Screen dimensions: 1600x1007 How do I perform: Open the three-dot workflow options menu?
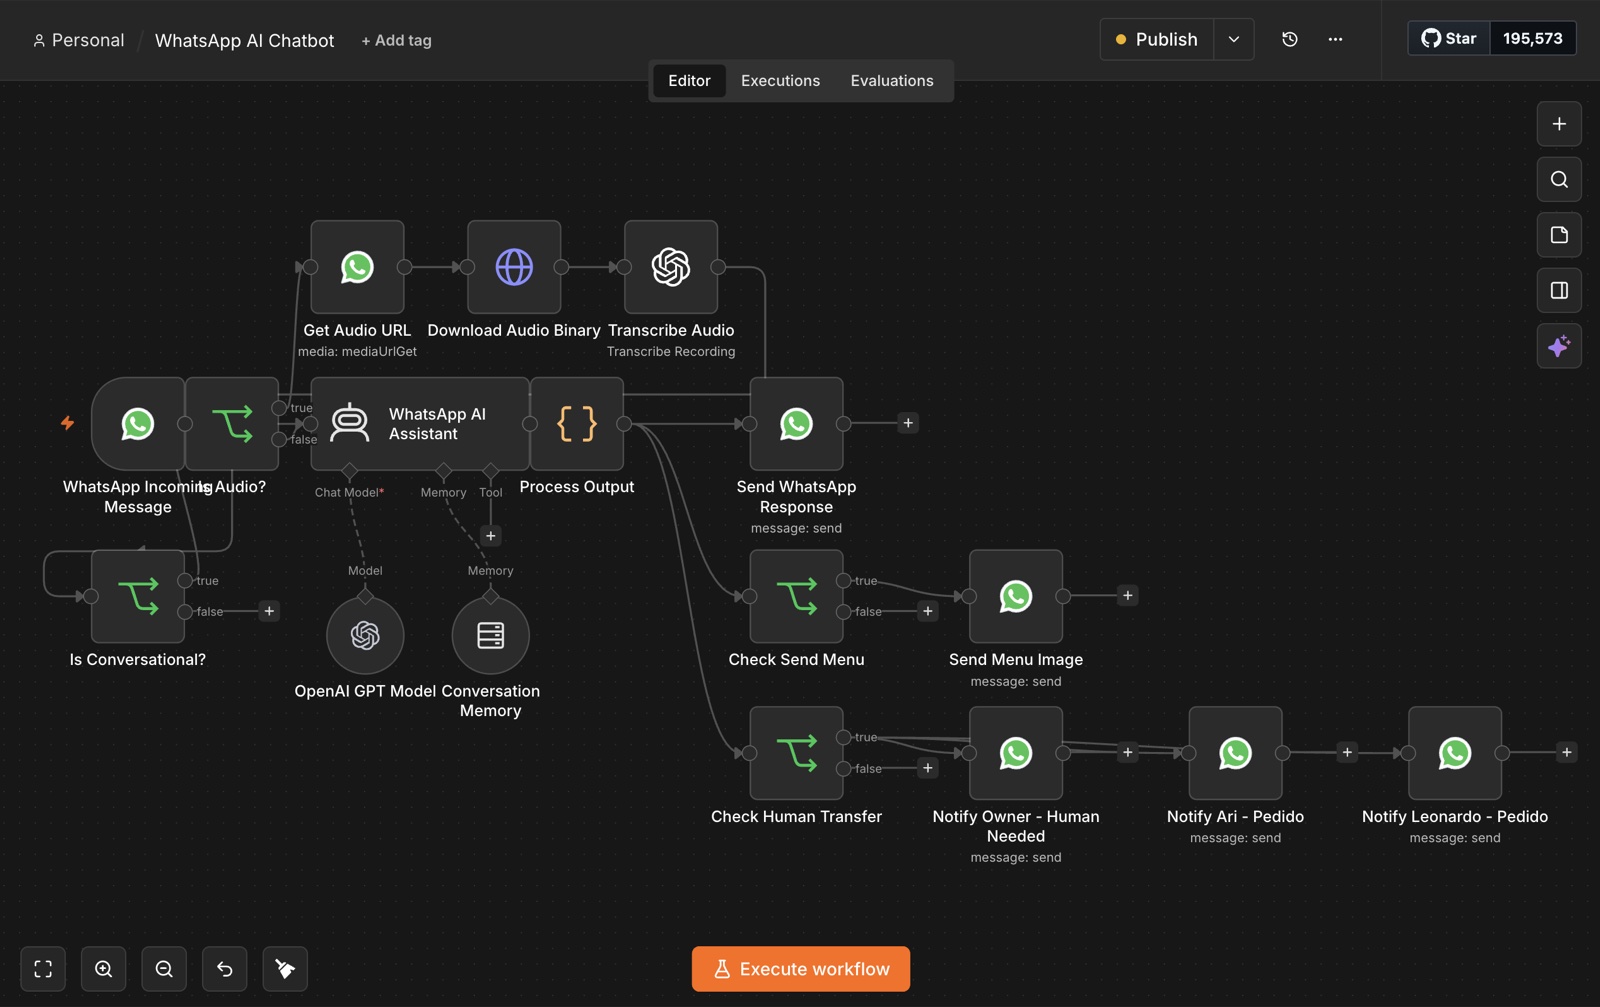[x=1335, y=39]
